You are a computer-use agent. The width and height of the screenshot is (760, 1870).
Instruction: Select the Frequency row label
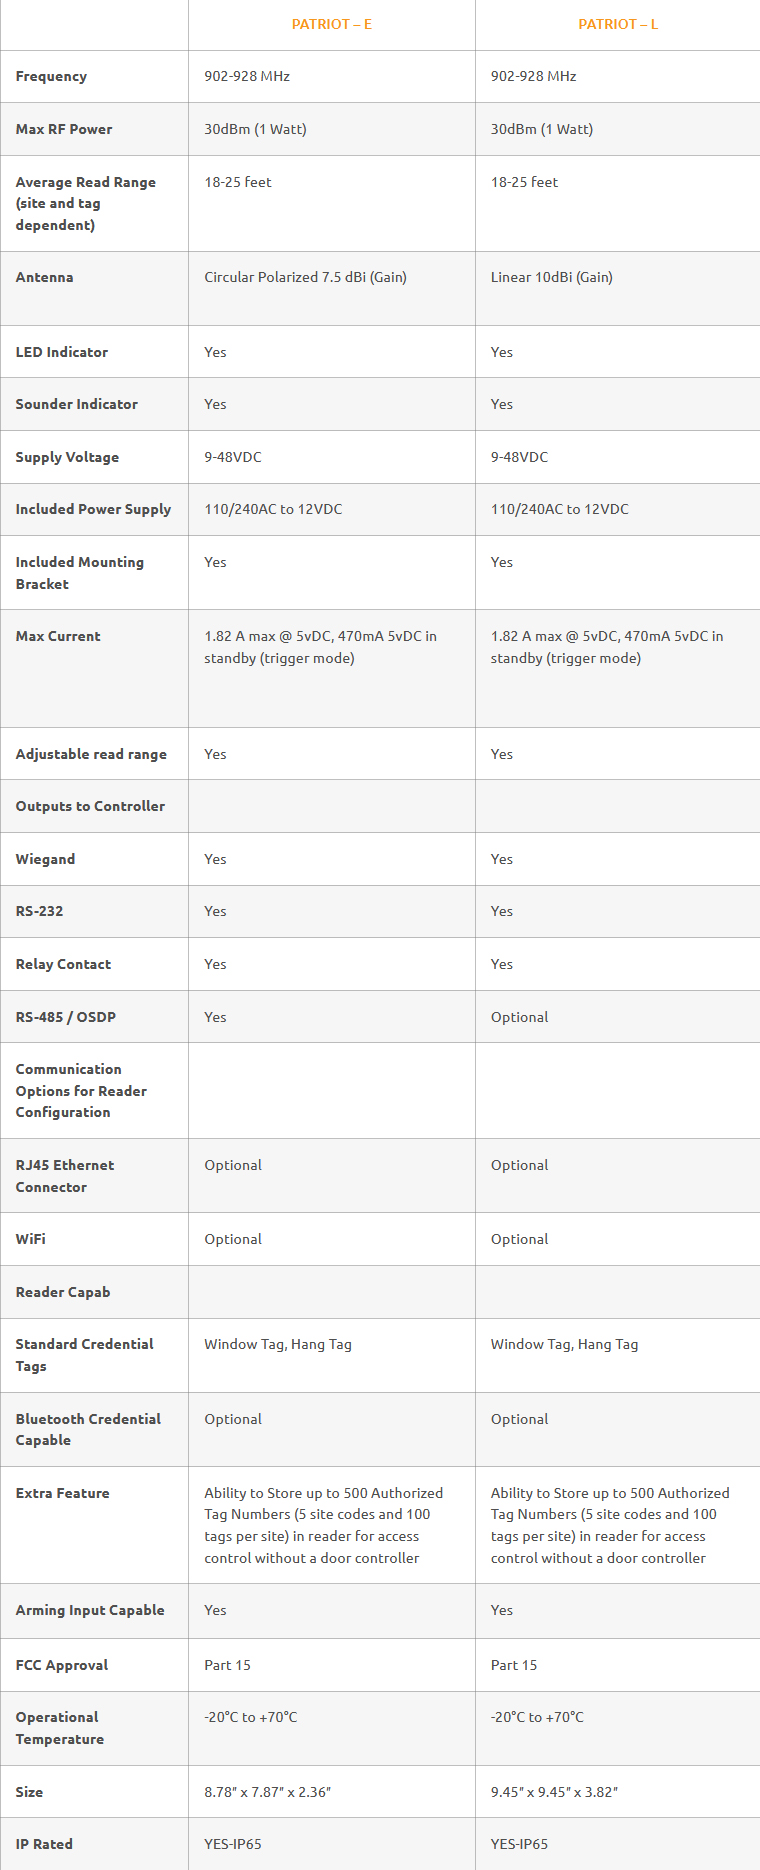pyautogui.click(x=51, y=76)
